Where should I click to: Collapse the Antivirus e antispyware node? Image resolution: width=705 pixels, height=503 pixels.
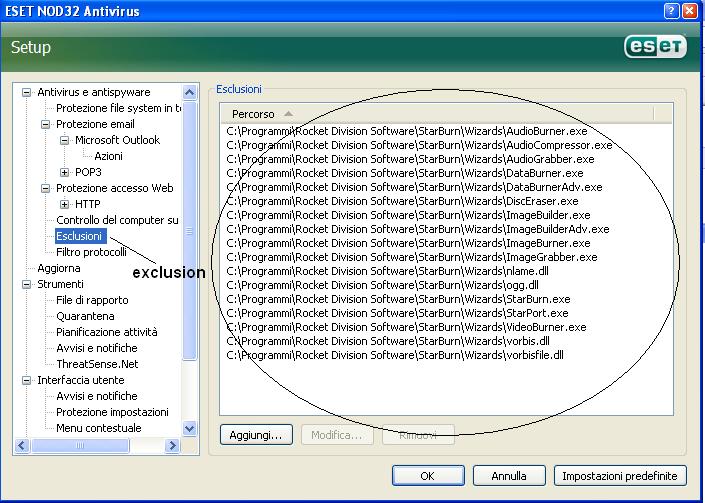[x=27, y=92]
